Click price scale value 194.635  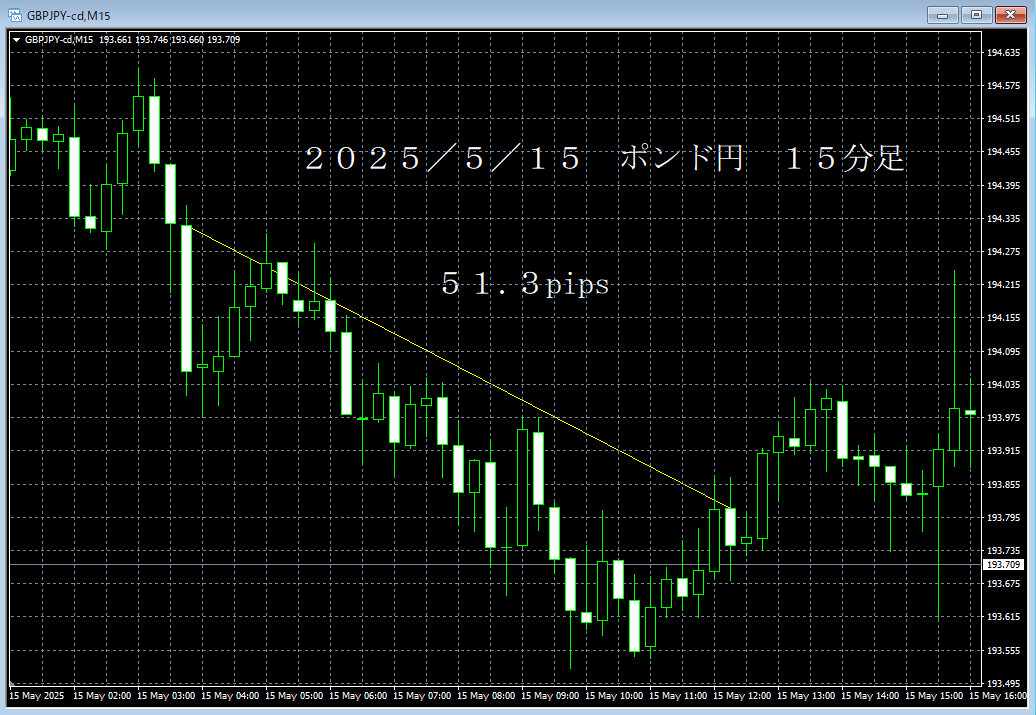pos(1003,52)
